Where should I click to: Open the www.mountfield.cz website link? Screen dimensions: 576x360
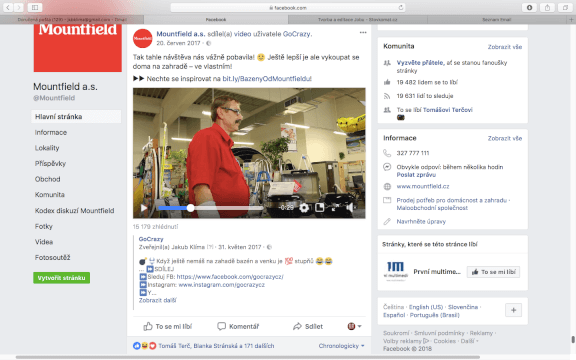point(423,186)
